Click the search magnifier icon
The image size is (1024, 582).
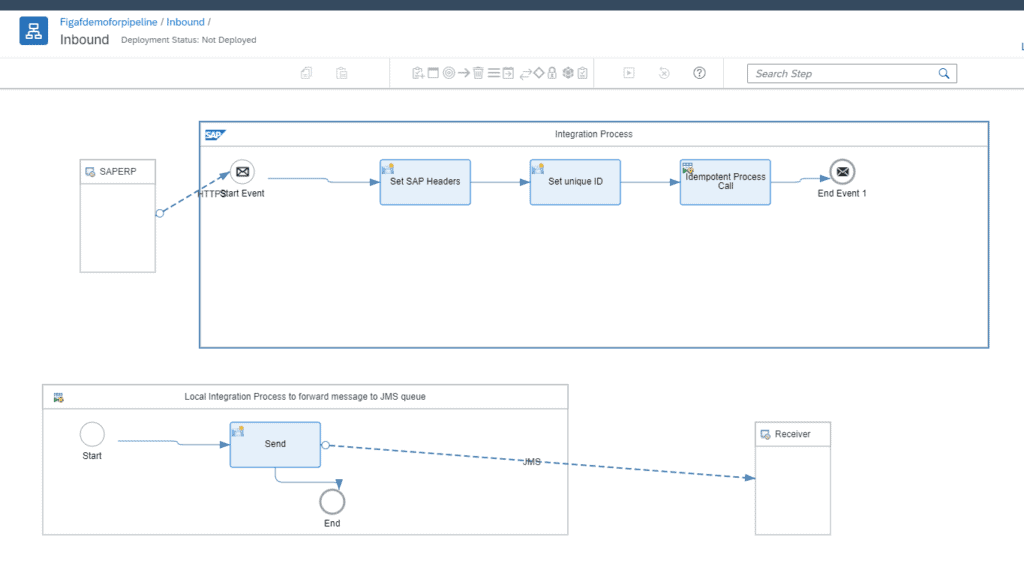click(x=944, y=74)
